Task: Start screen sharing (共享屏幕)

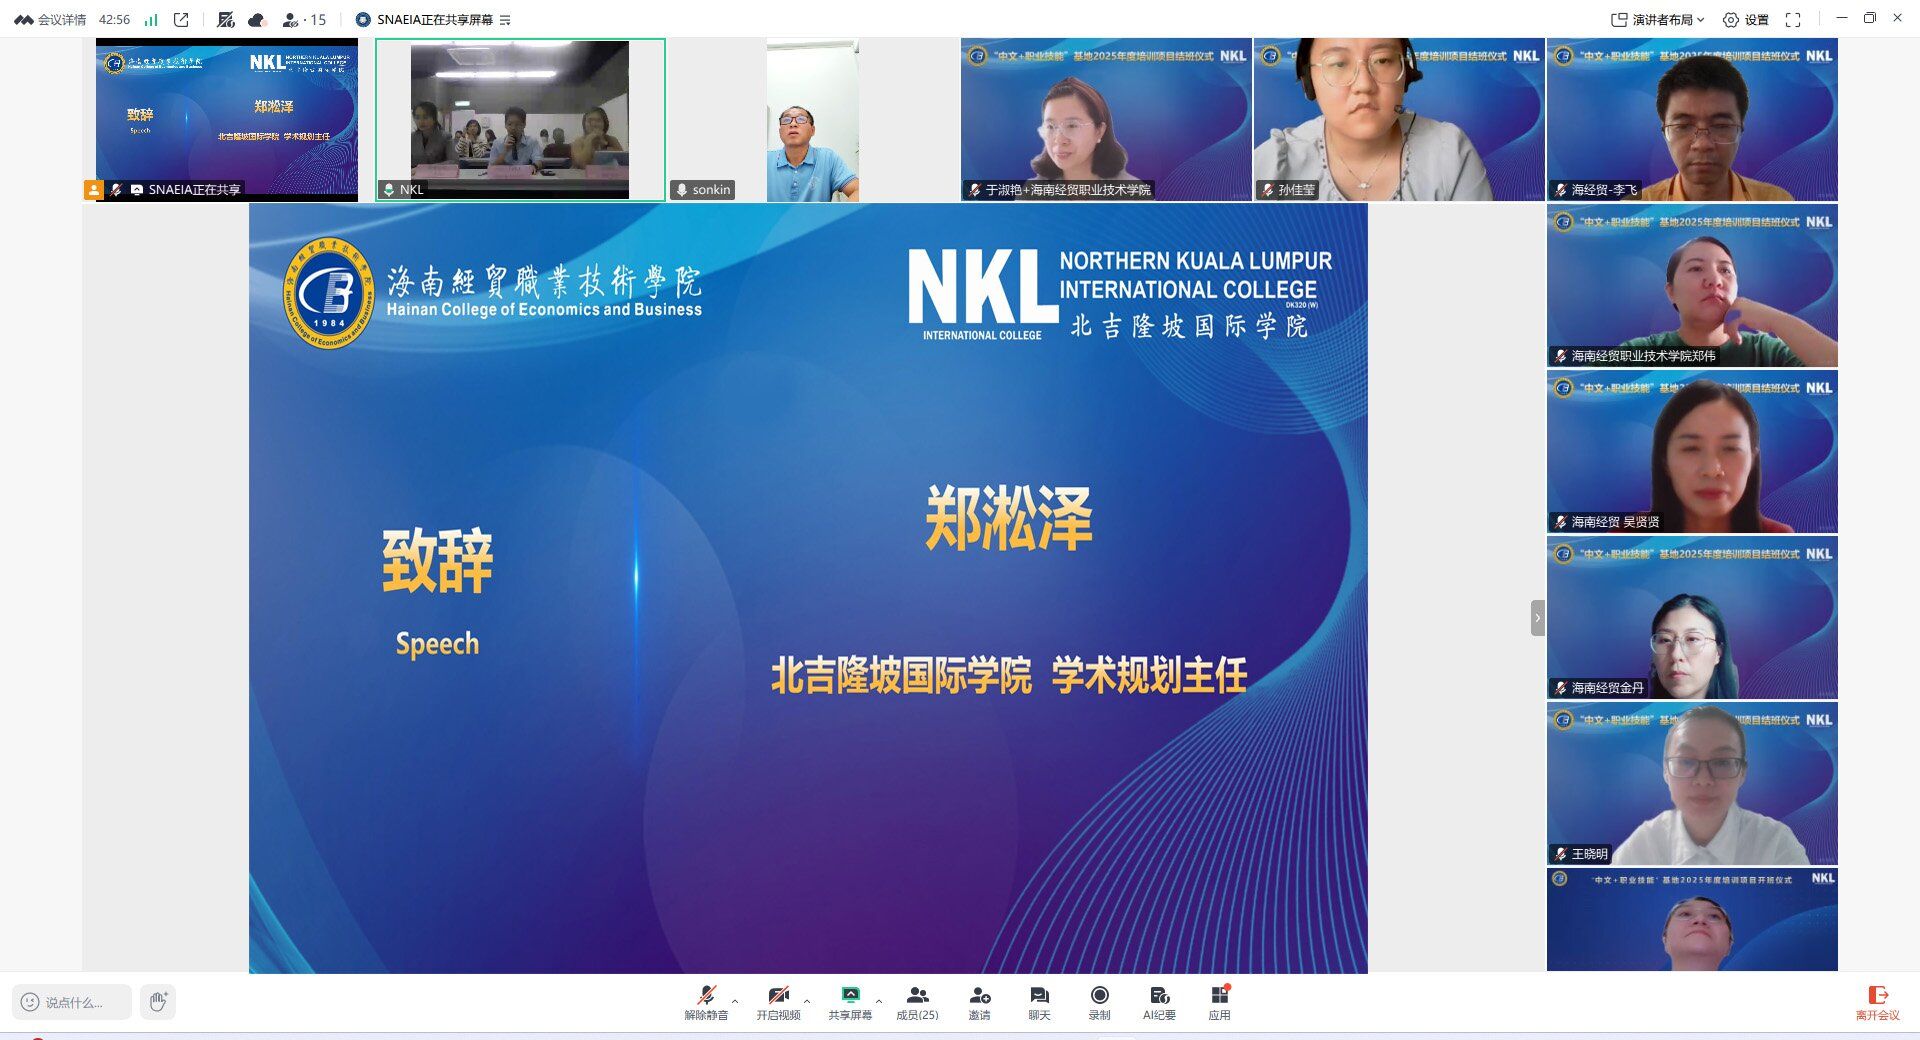Action: tap(850, 1001)
